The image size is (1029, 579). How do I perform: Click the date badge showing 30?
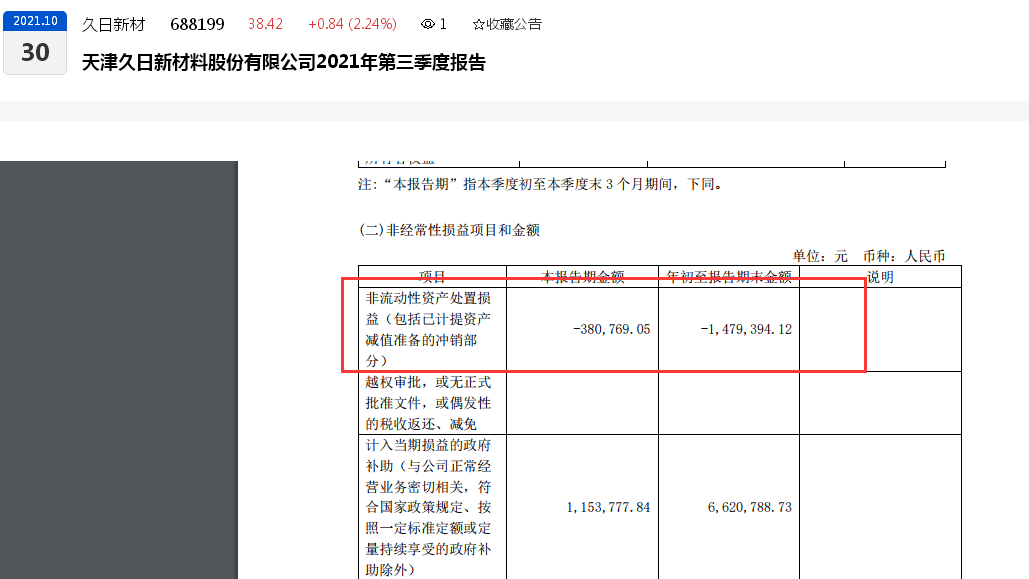(x=35, y=52)
